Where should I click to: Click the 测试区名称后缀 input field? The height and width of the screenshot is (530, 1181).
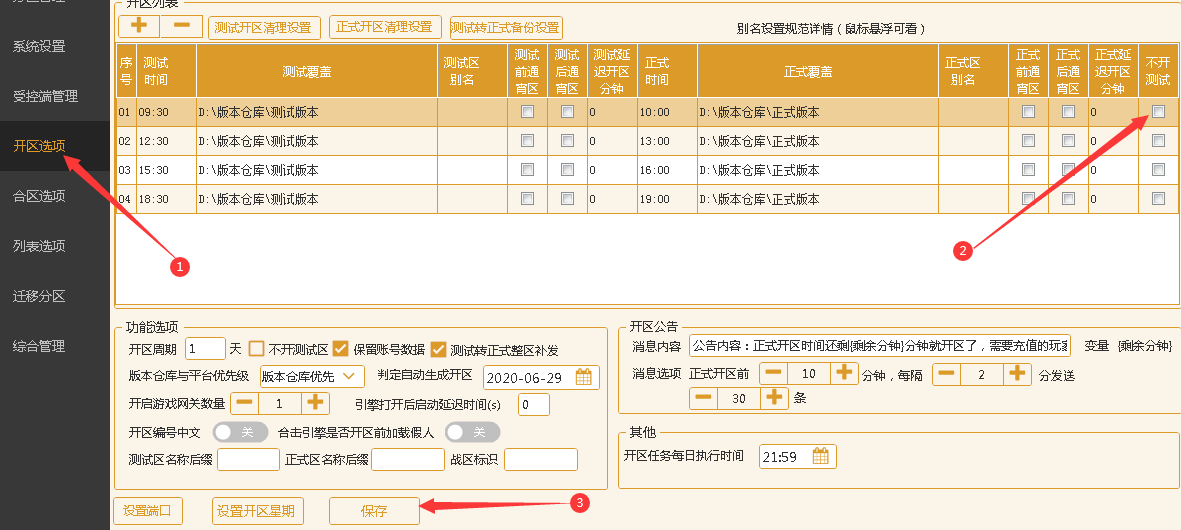pyautogui.click(x=248, y=459)
